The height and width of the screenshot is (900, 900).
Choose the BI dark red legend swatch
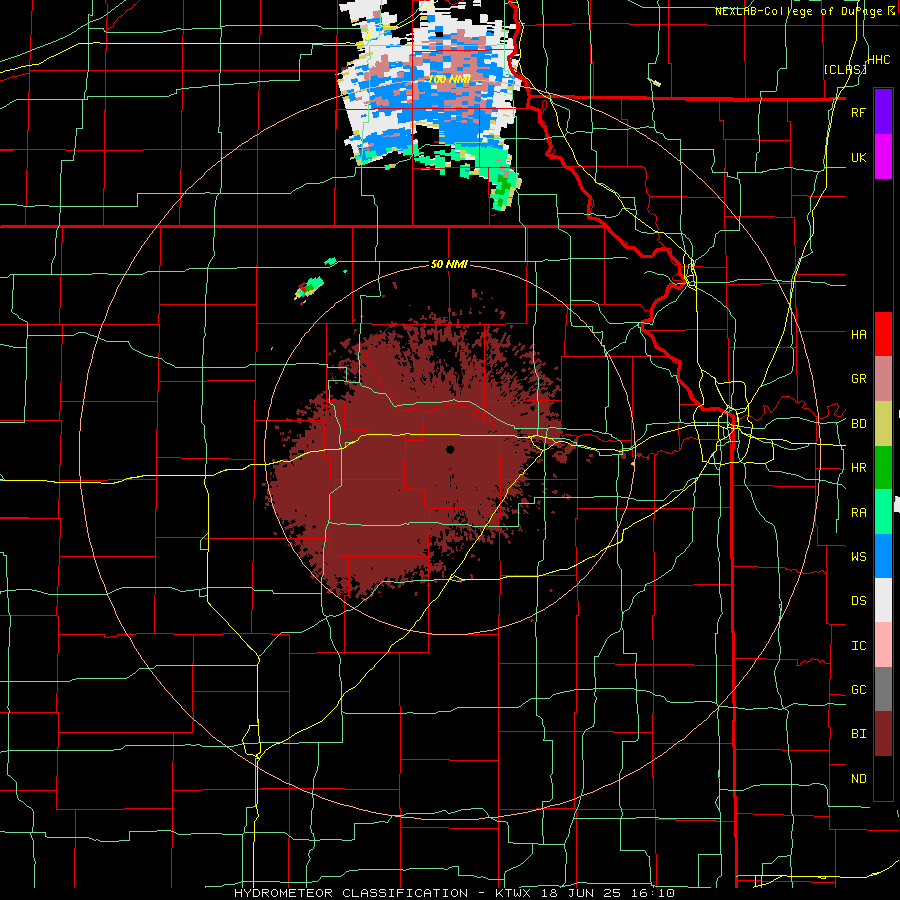[883, 734]
